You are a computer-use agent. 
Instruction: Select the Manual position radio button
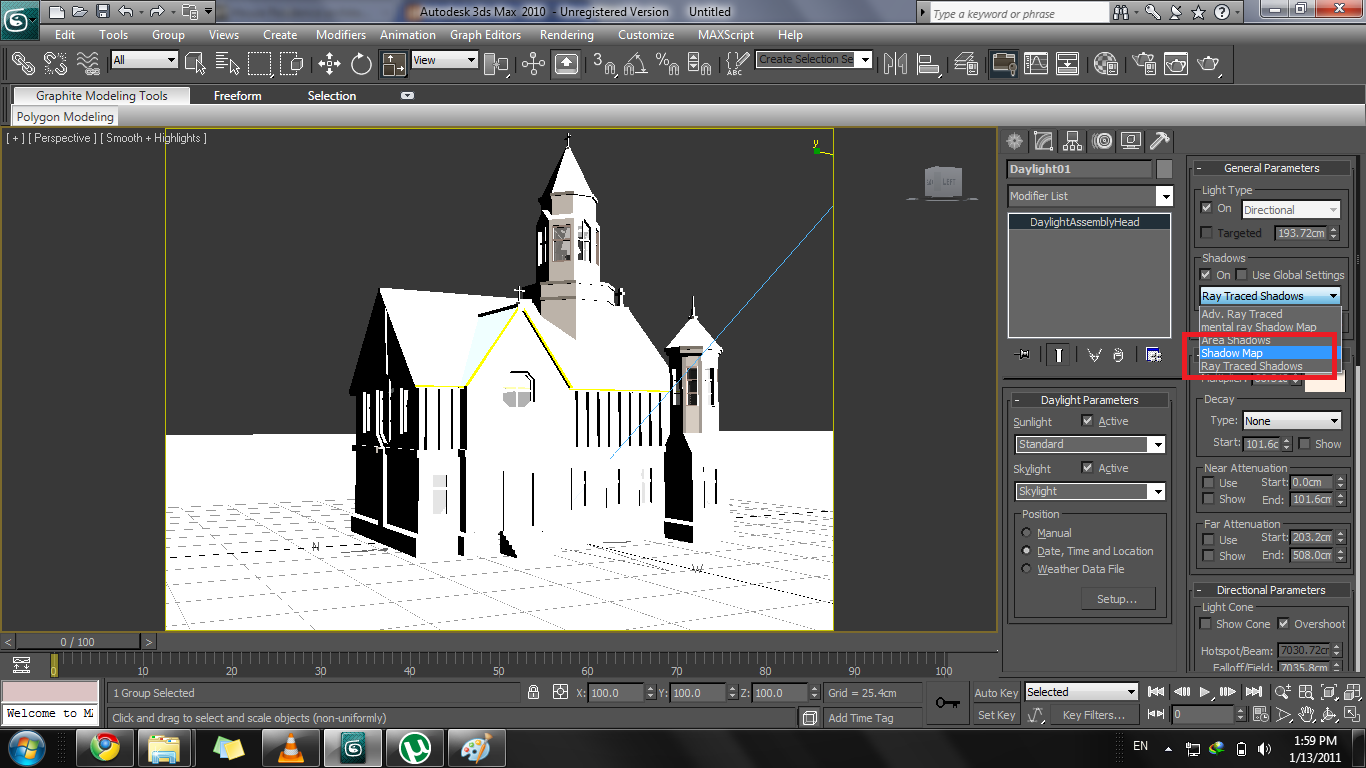click(x=1026, y=533)
